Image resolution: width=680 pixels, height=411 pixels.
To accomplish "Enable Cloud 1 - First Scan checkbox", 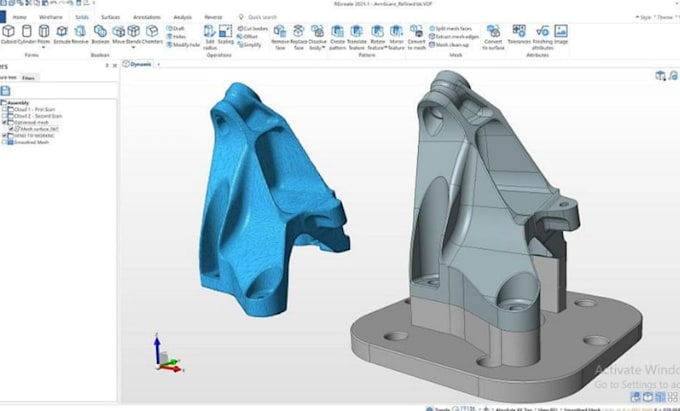I will pyautogui.click(x=5, y=109).
